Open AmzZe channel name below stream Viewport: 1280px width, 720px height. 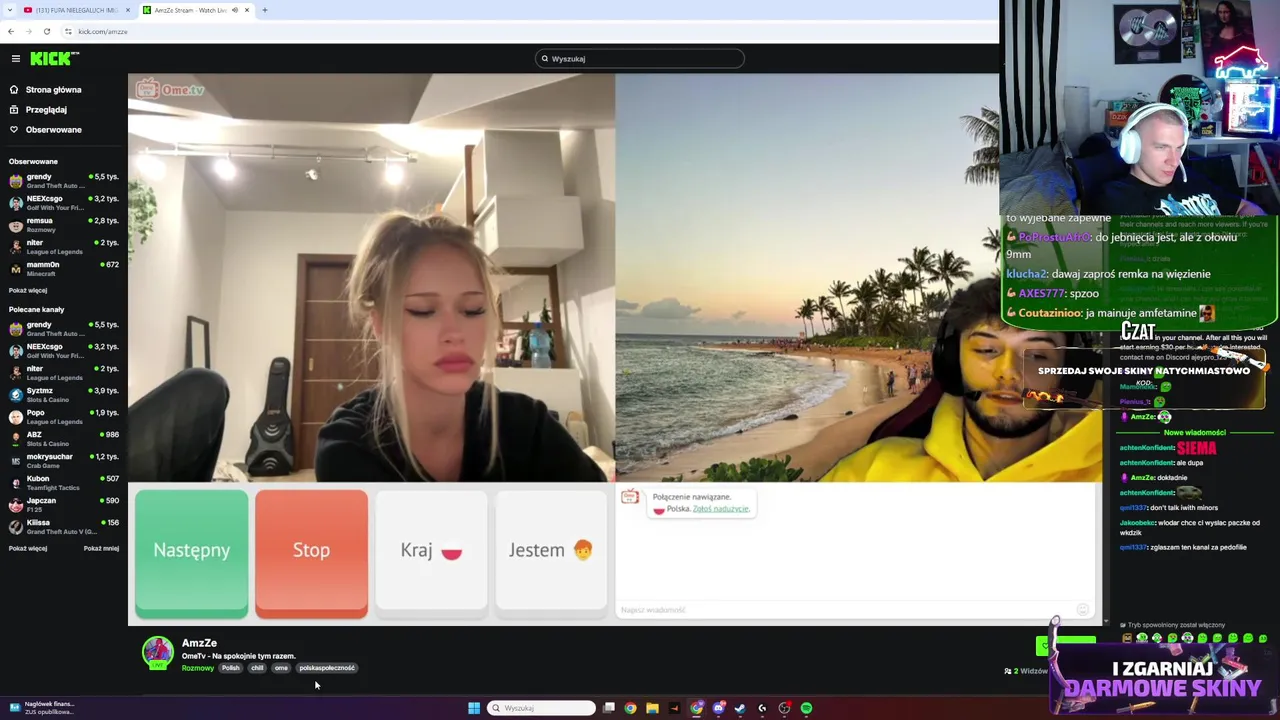tap(199, 643)
